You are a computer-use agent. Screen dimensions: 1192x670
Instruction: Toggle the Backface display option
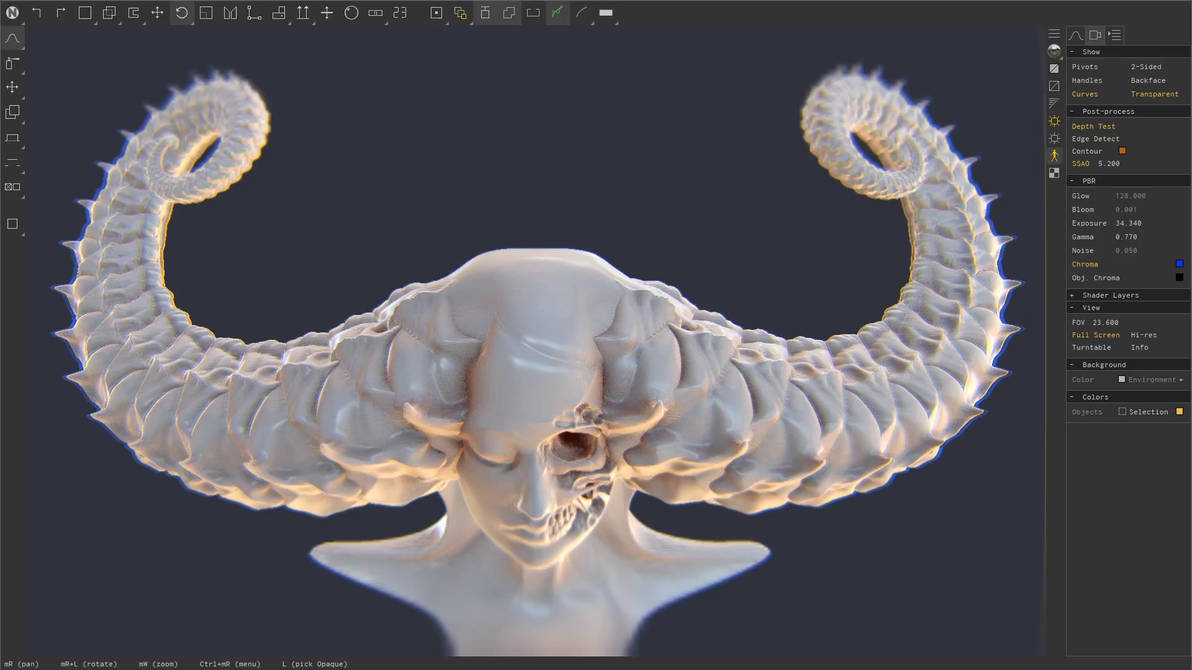(1148, 81)
